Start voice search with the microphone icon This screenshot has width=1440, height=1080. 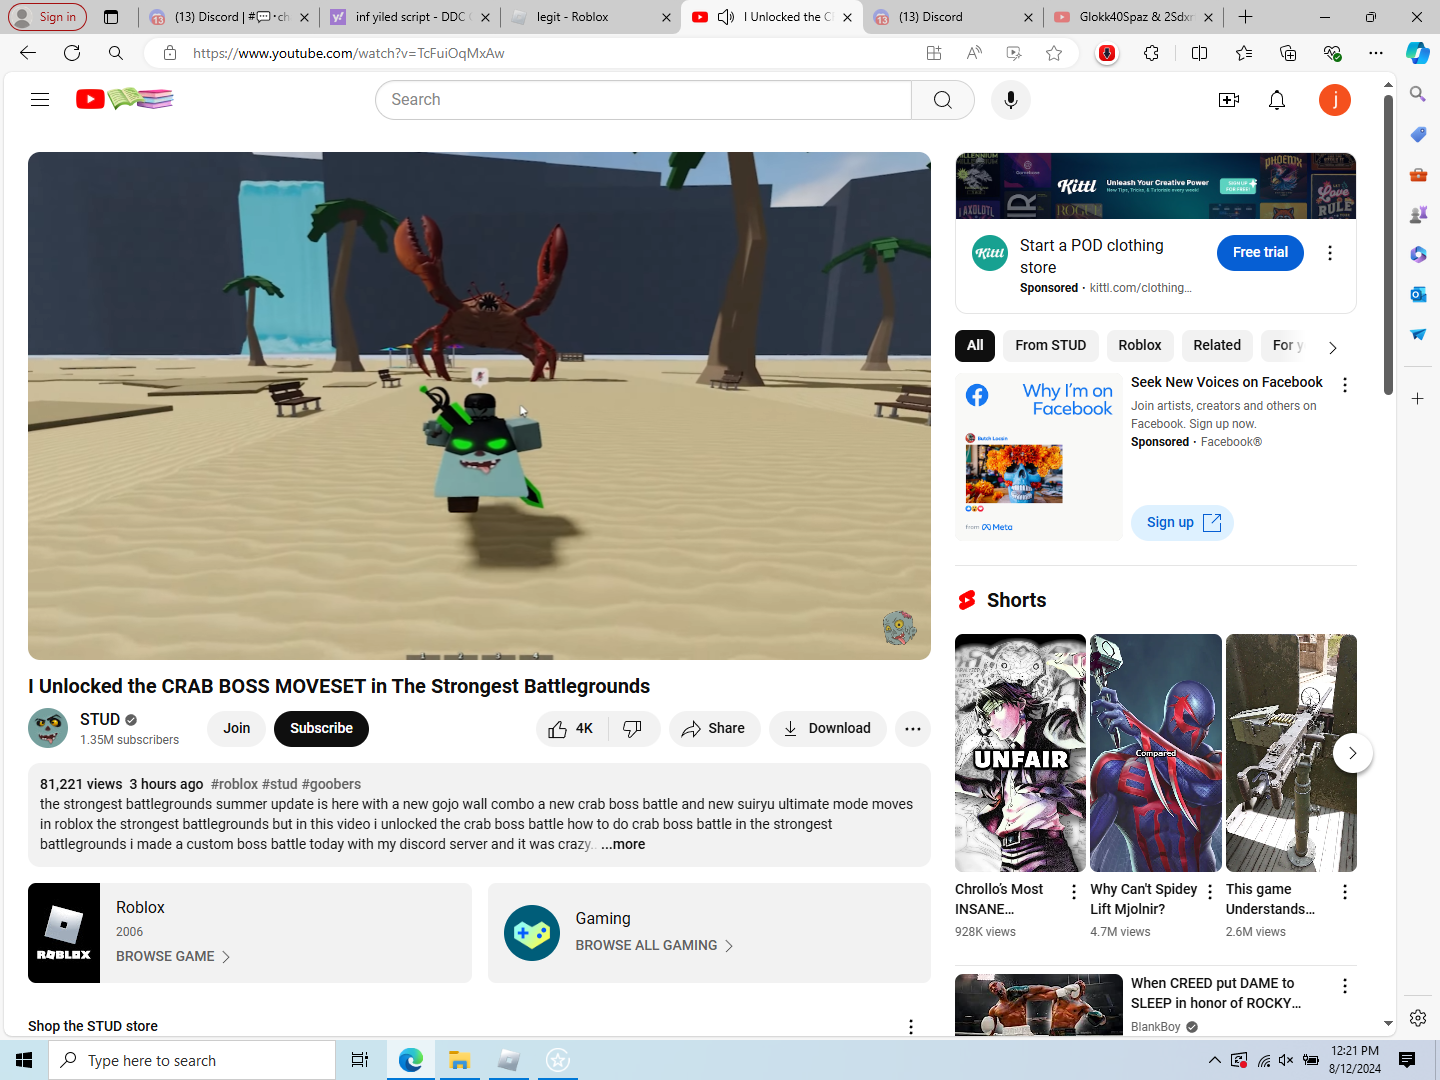(1011, 100)
